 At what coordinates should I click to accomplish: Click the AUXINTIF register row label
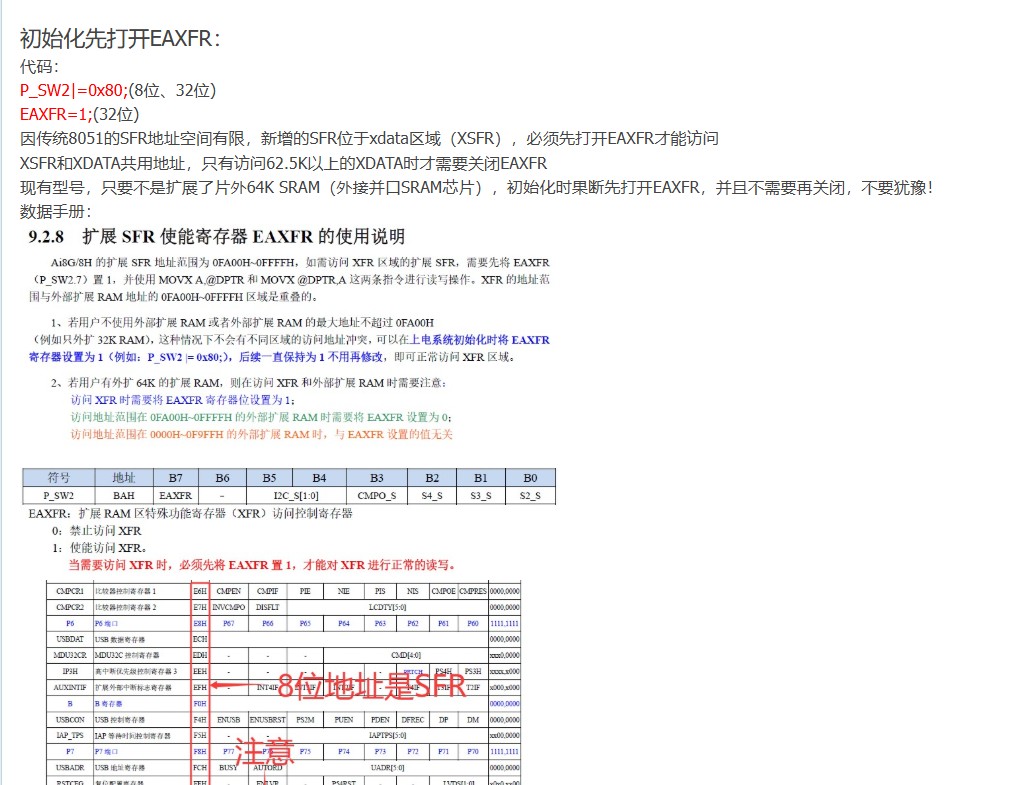pos(70,687)
